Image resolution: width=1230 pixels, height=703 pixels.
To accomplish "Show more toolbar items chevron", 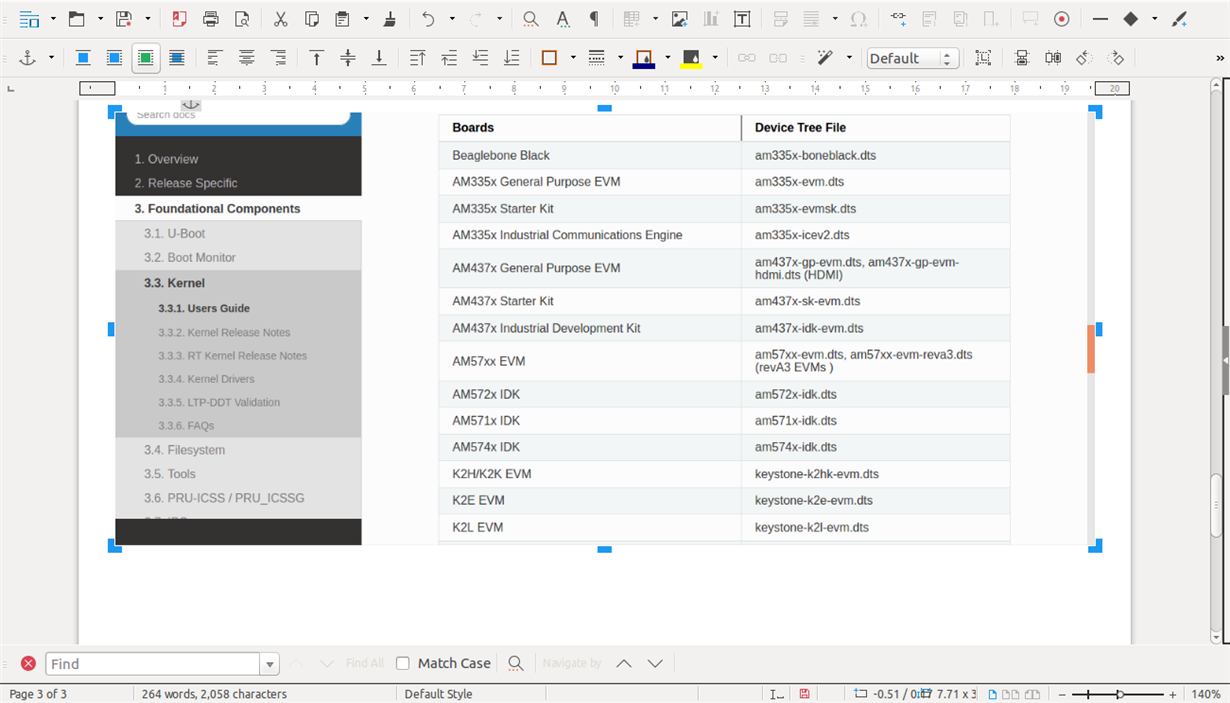I will pyautogui.click(x=1219, y=58).
